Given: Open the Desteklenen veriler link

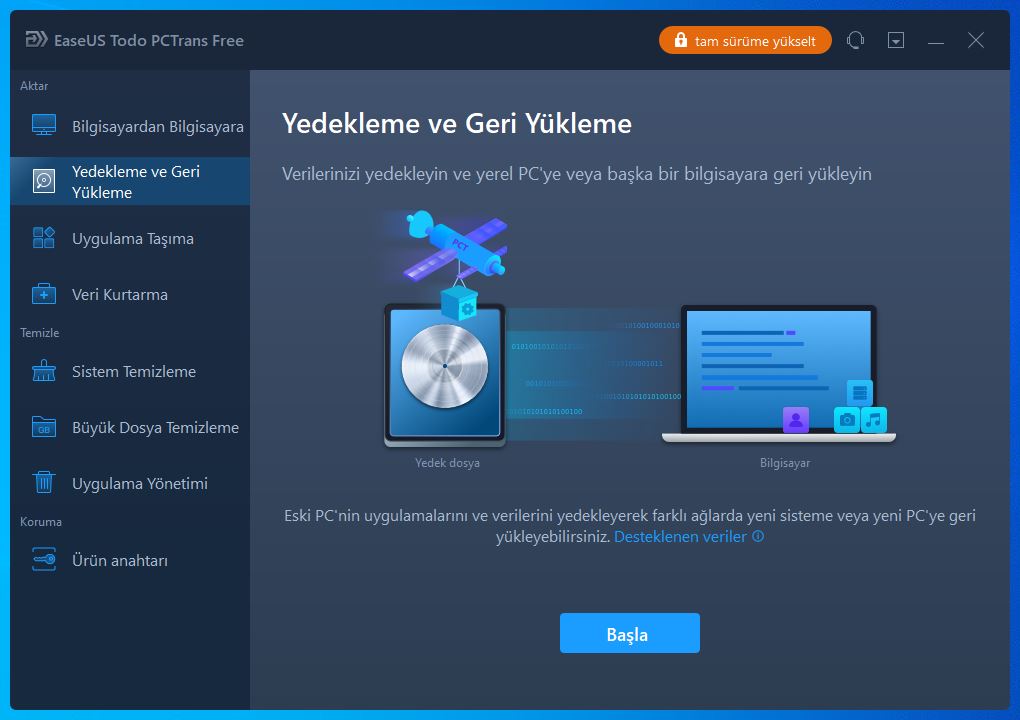Looking at the screenshot, I should click(x=680, y=537).
